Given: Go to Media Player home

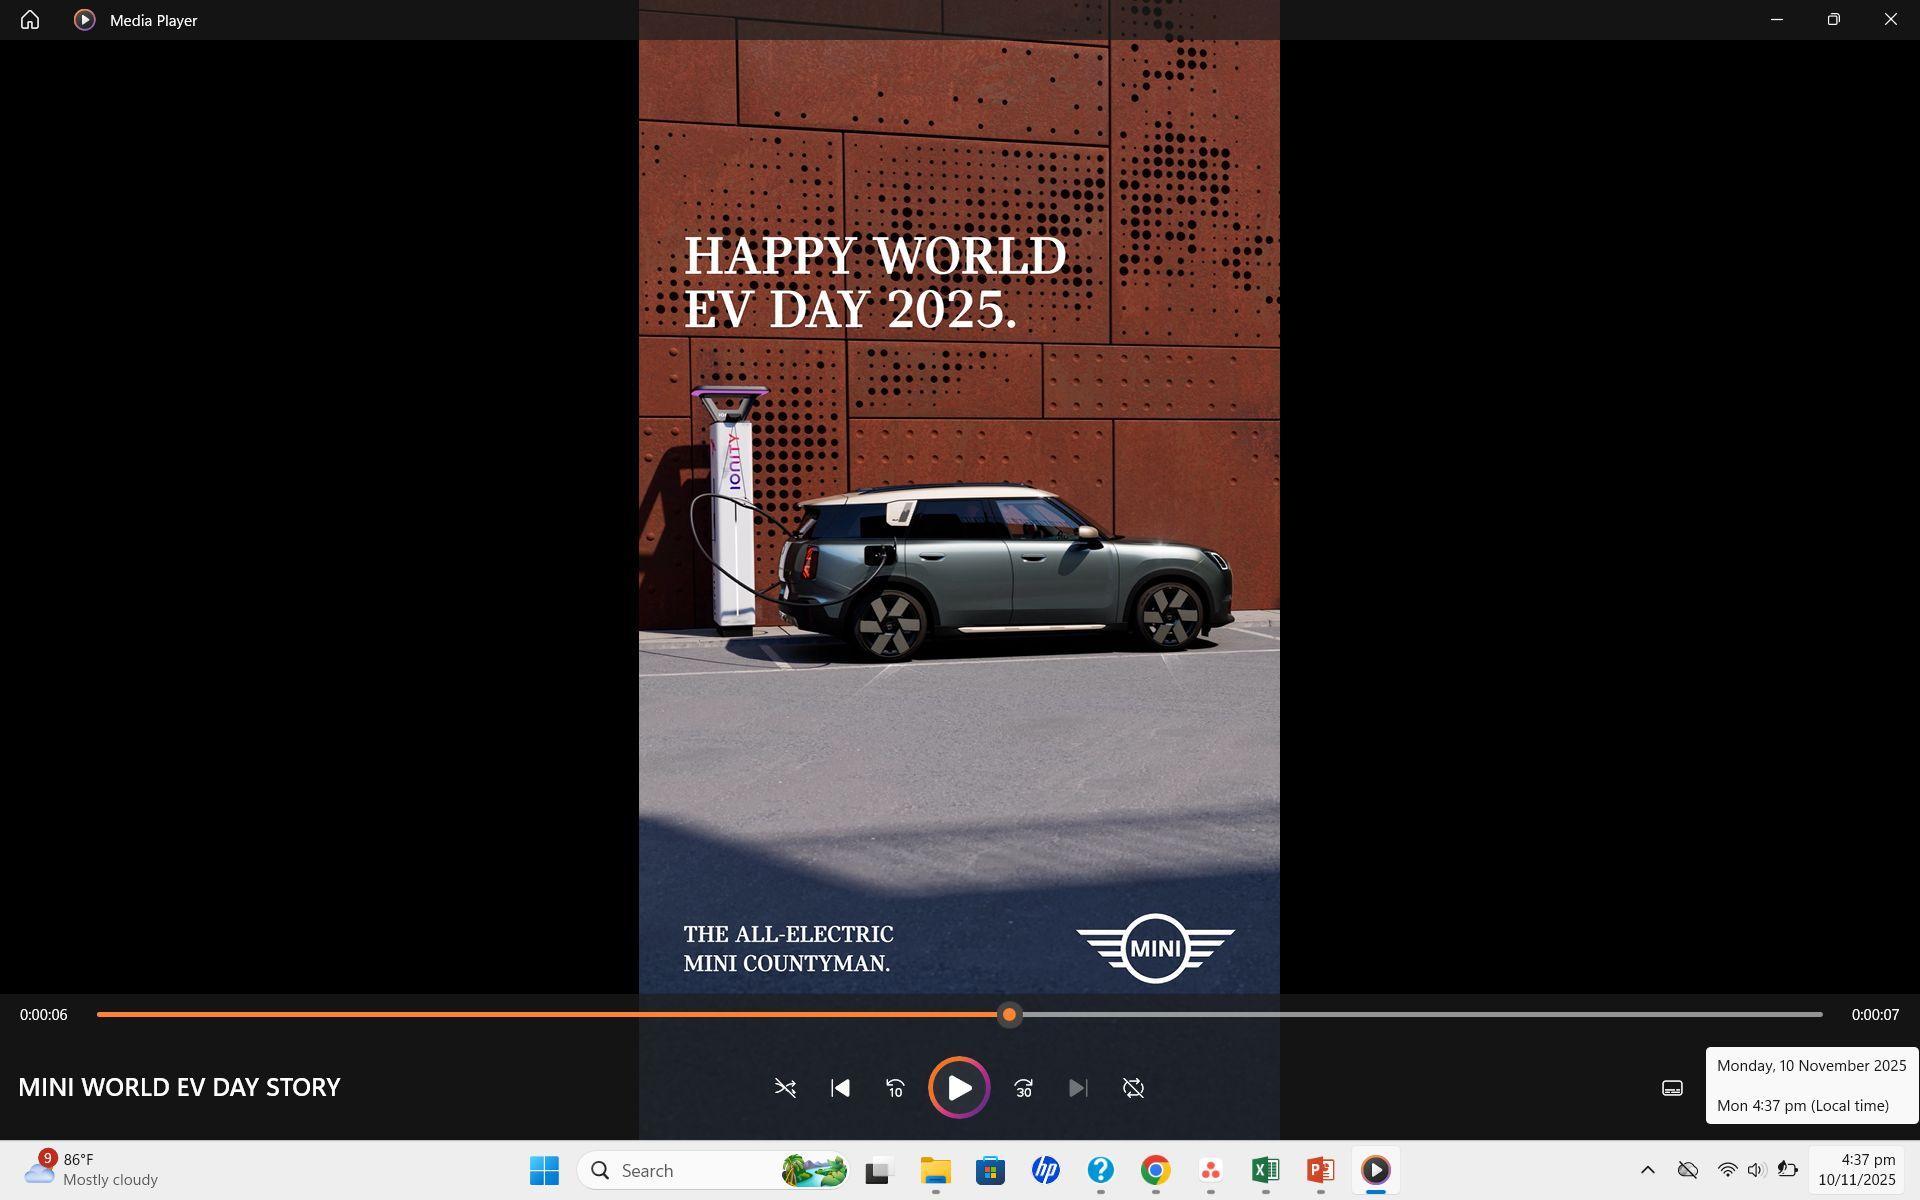Looking at the screenshot, I should pyautogui.click(x=30, y=20).
